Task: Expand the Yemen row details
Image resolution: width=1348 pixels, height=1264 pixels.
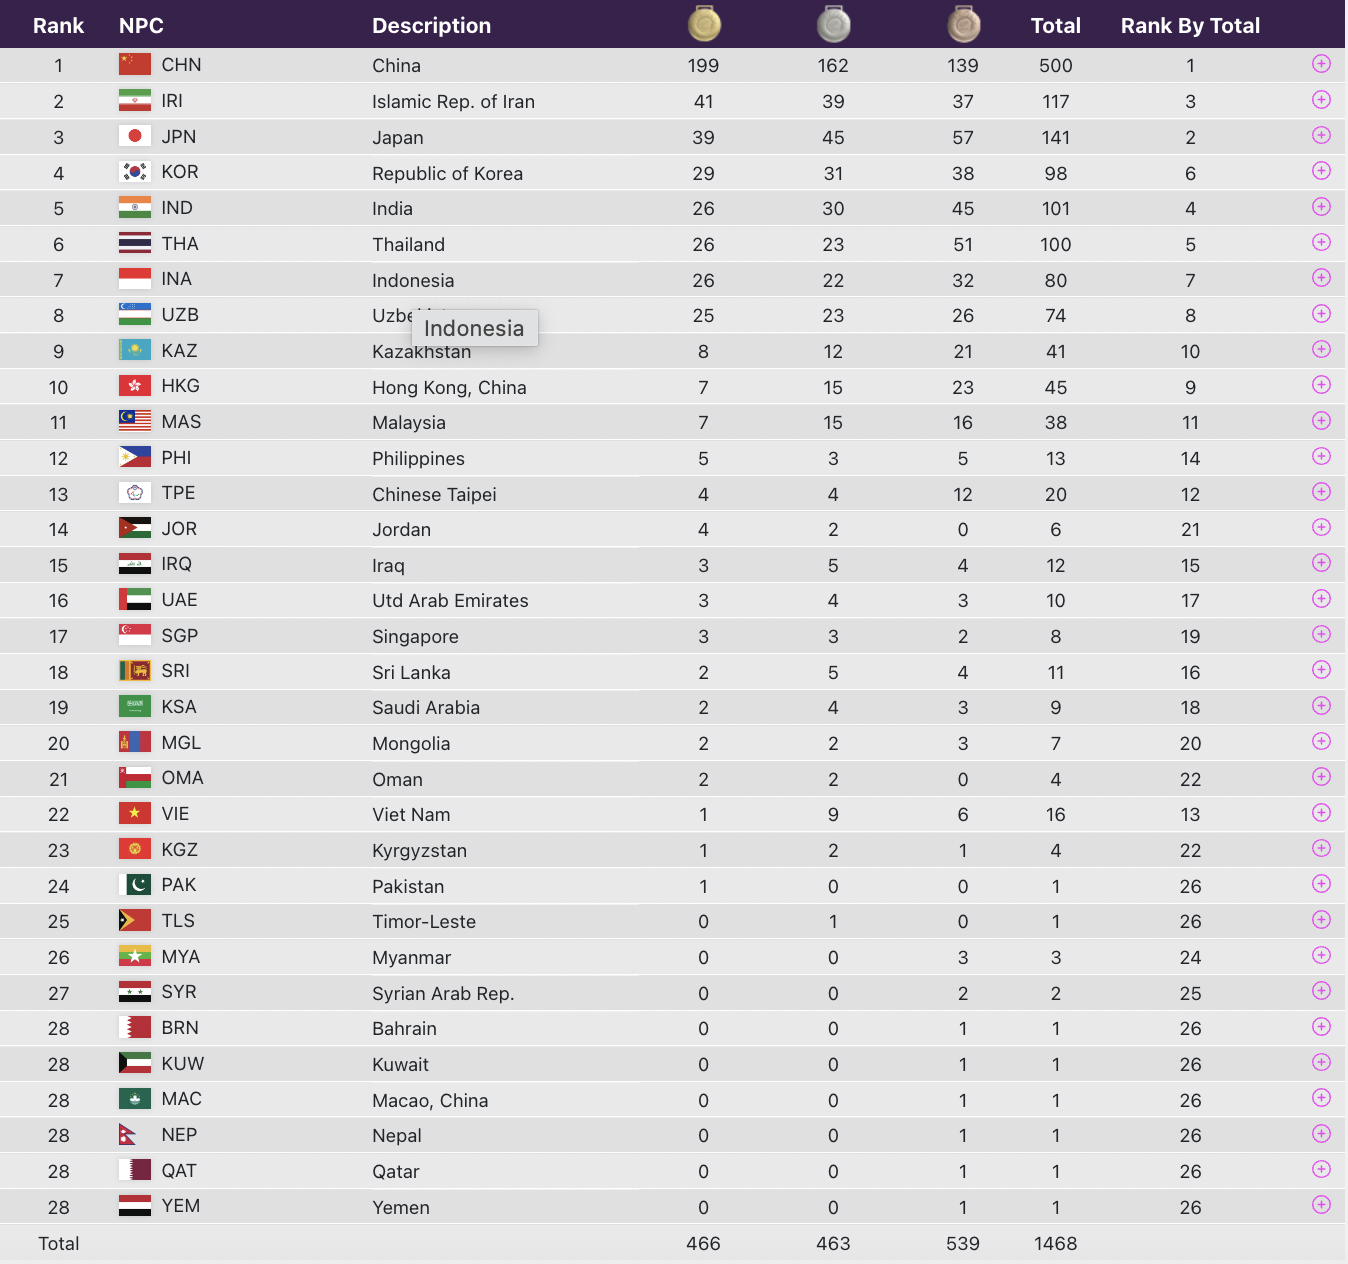Action: pyautogui.click(x=1321, y=1205)
